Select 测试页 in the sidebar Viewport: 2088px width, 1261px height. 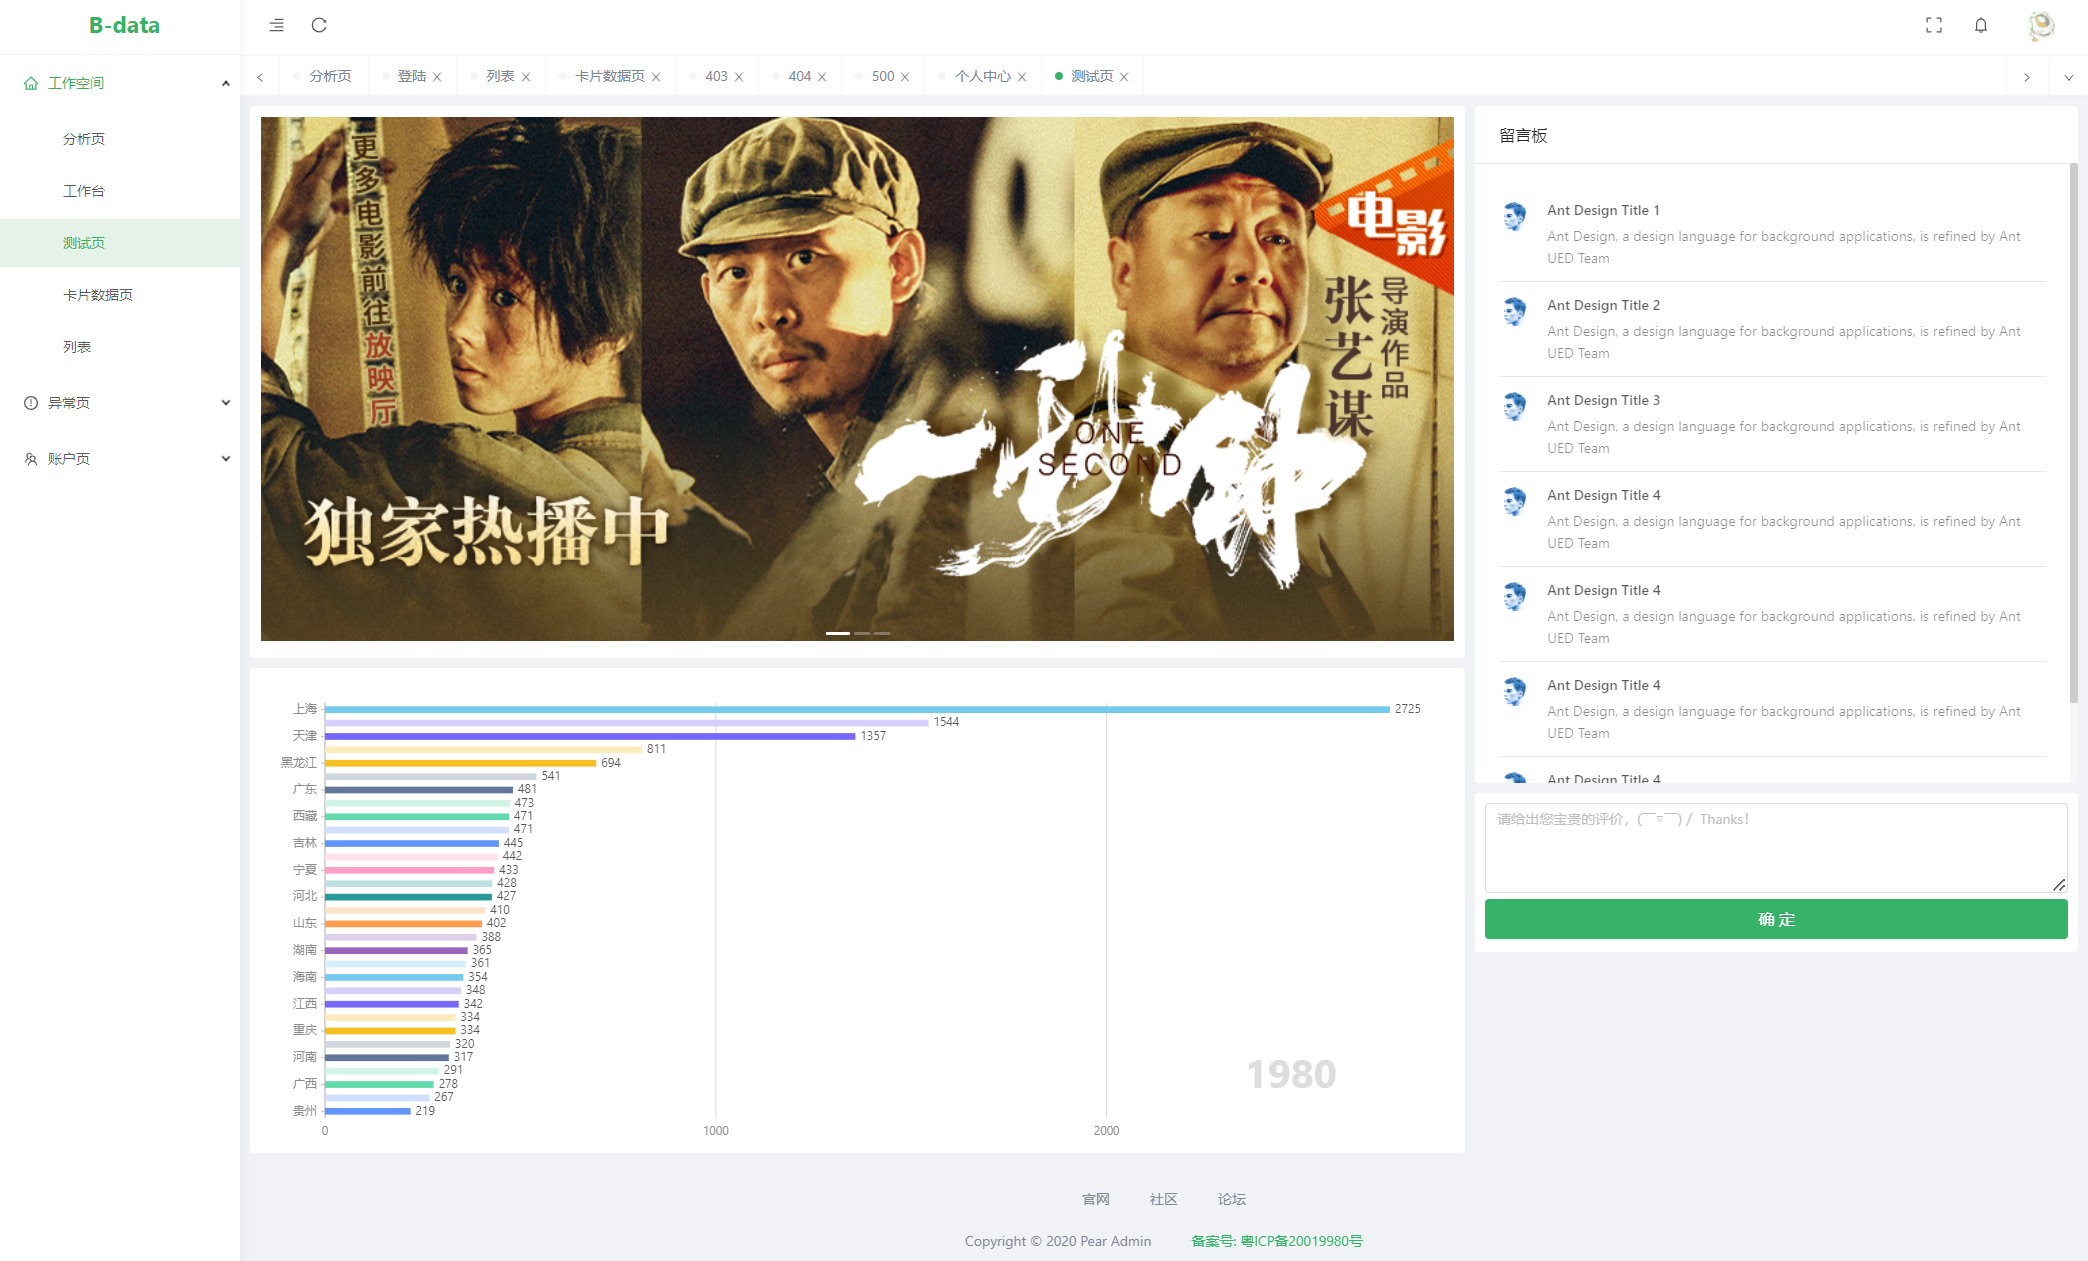(x=120, y=243)
